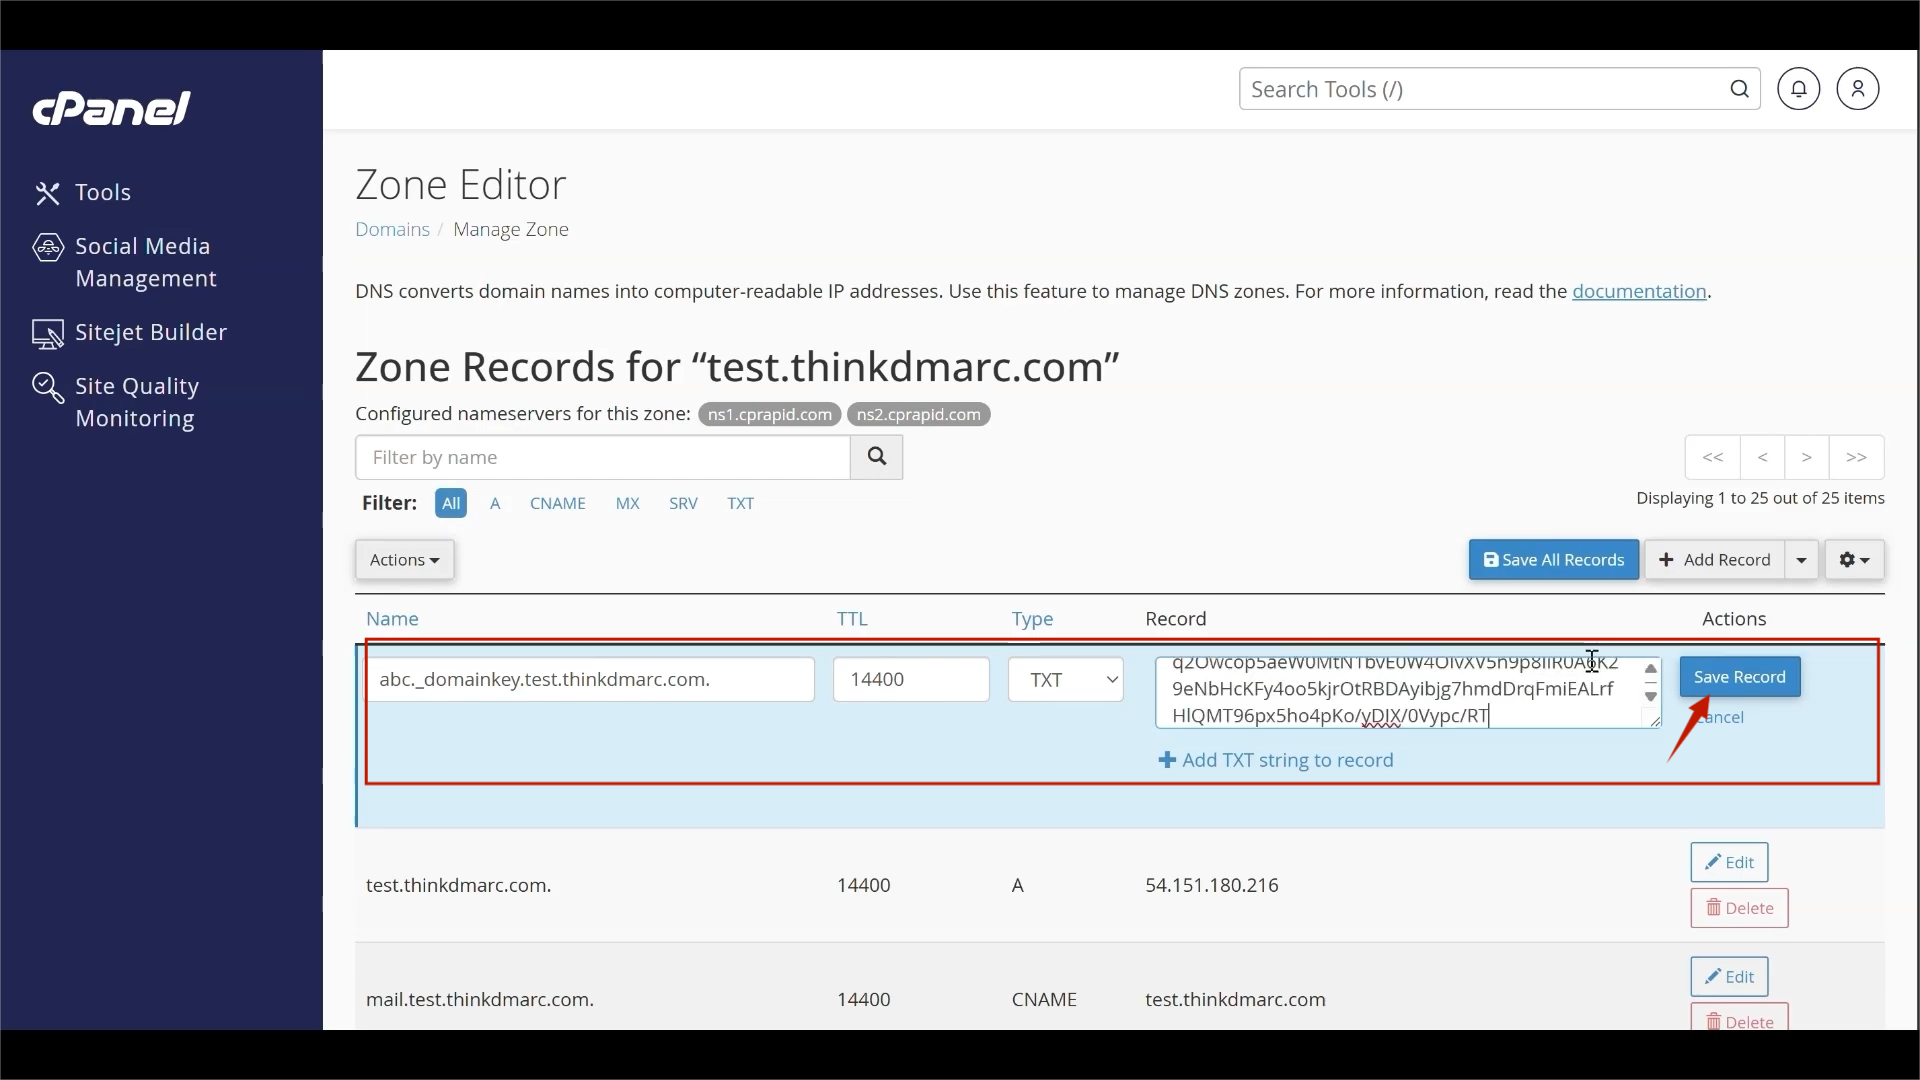Select the All filter tab
1920x1080 pixels.
tap(451, 503)
